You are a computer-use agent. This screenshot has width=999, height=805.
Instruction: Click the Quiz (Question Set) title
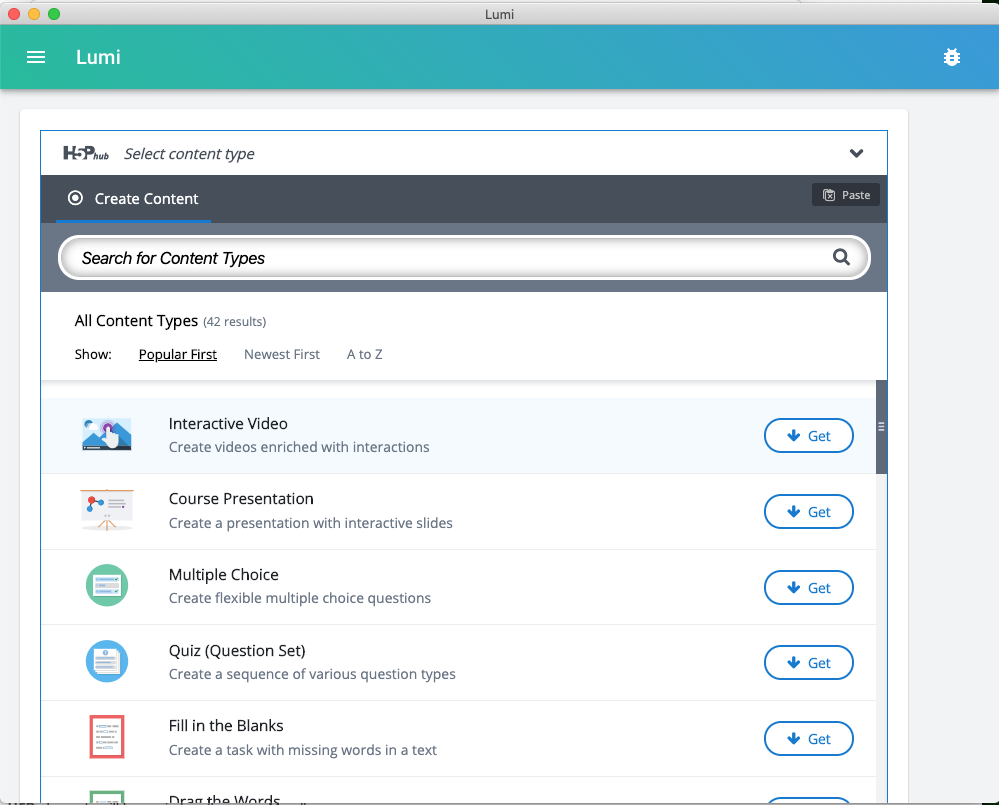tap(237, 650)
